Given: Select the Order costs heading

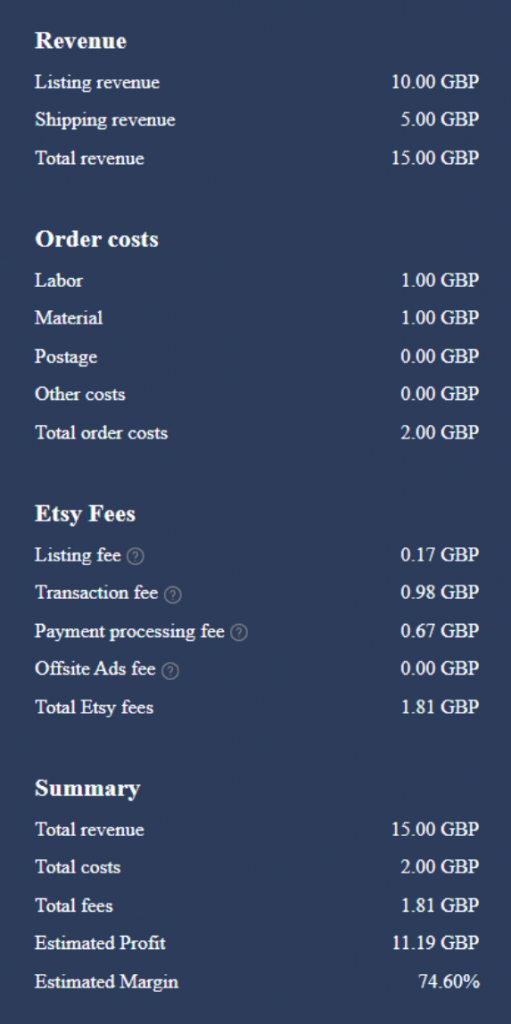Looking at the screenshot, I should click(x=97, y=239).
